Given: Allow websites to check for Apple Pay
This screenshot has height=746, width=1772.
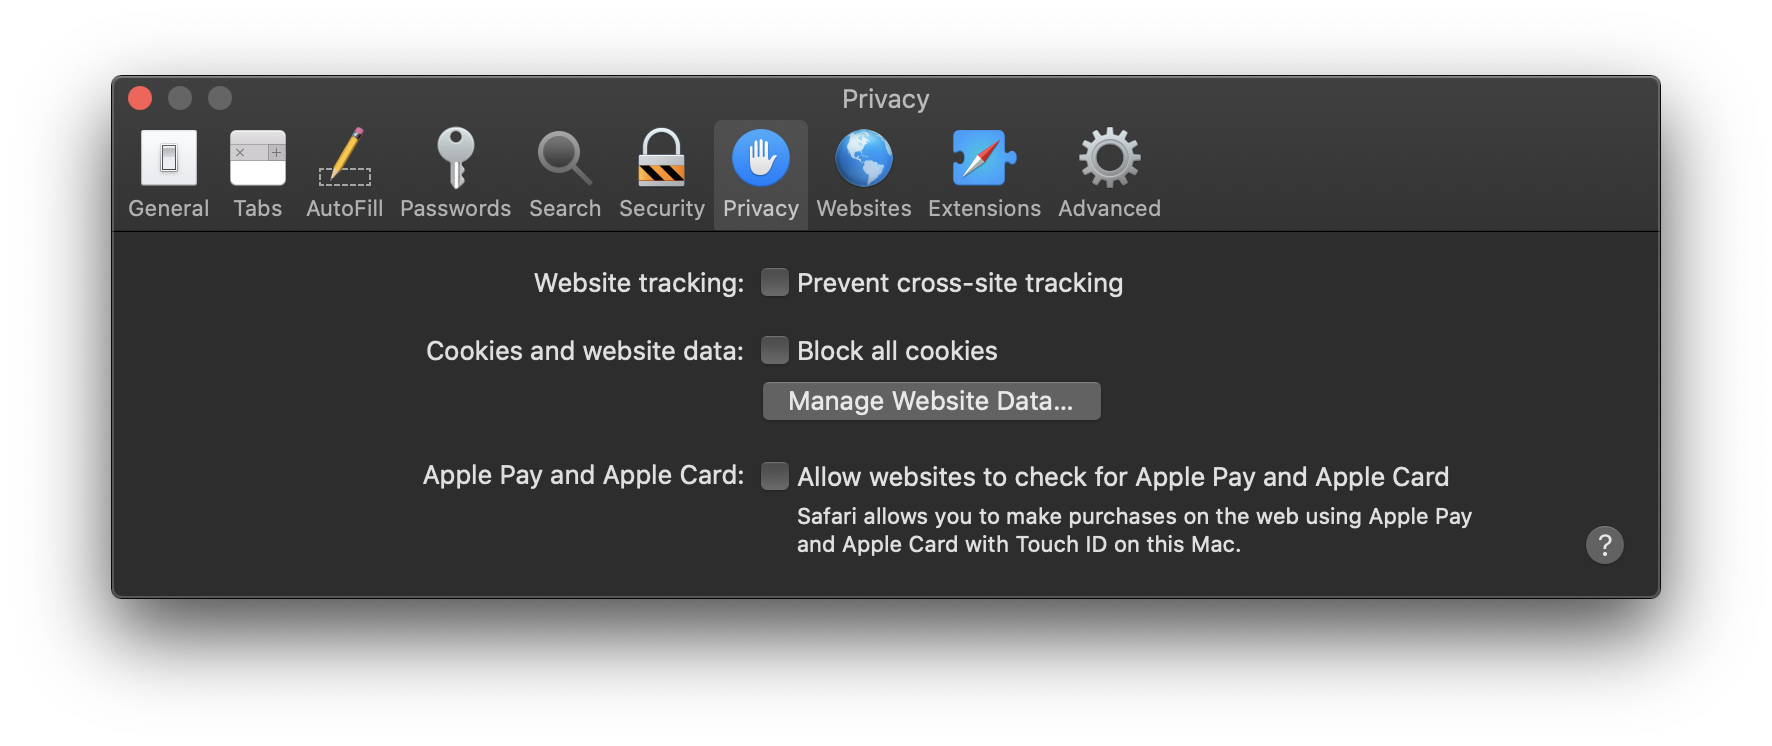Looking at the screenshot, I should [x=775, y=477].
